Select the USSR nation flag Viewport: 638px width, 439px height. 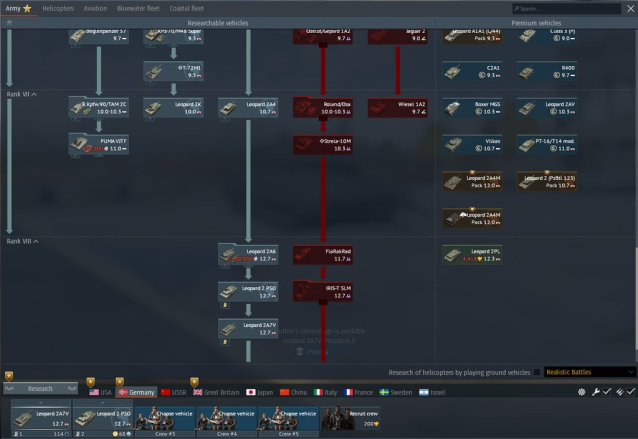coord(173,392)
